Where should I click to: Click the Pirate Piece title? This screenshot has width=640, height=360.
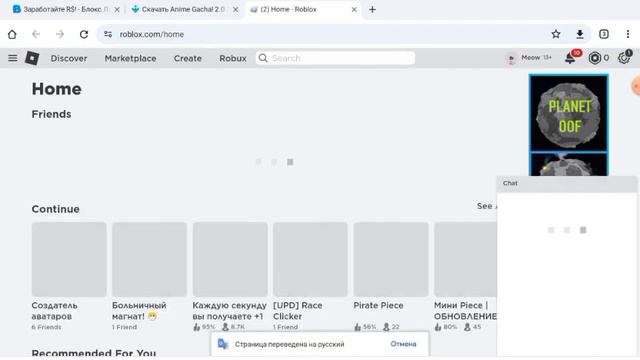(378, 305)
